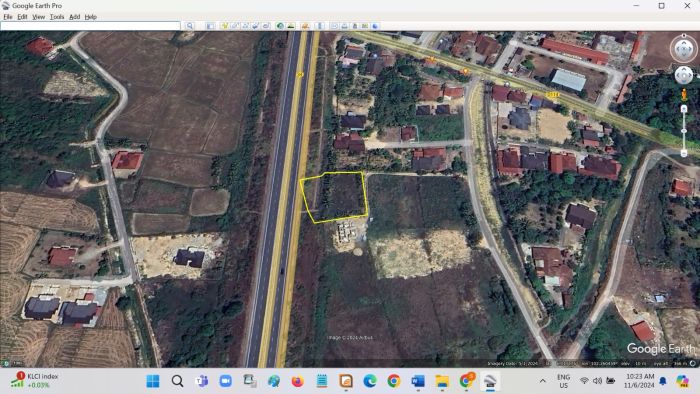Open the Record a Tour tool
The width and height of the screenshot is (700, 394).
(x=266, y=26)
